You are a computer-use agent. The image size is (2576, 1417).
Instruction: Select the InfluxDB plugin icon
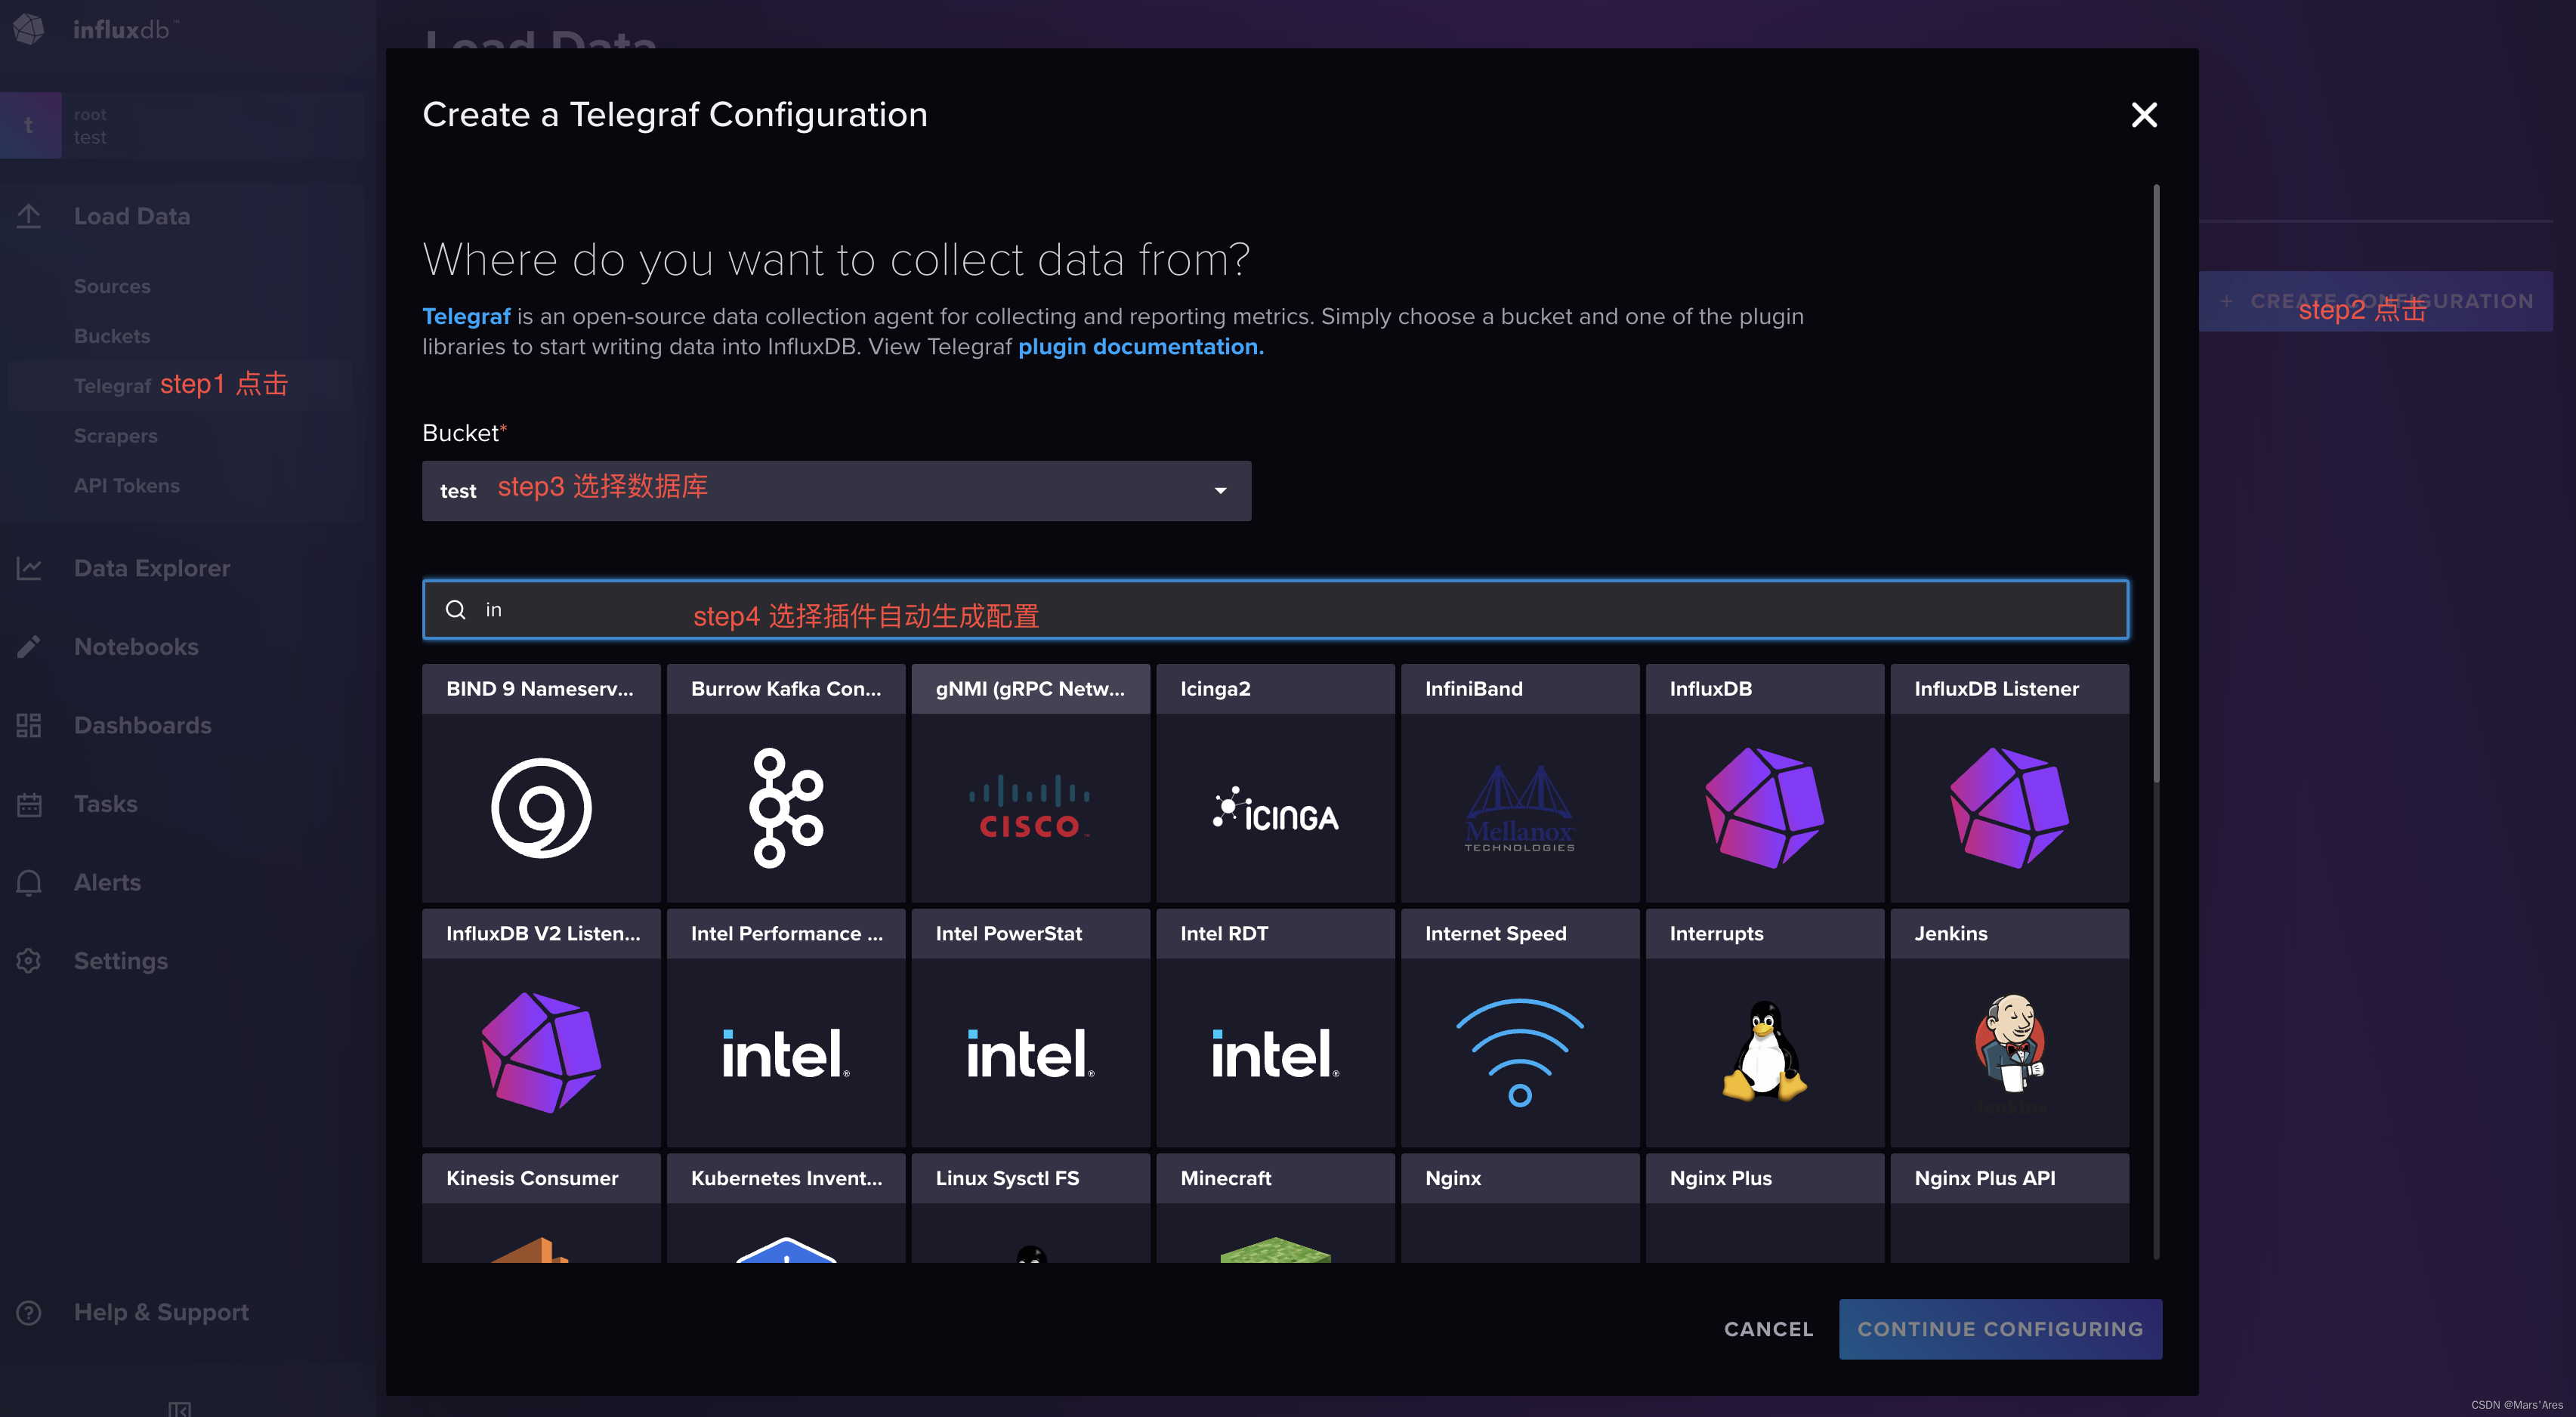[x=1764, y=808]
